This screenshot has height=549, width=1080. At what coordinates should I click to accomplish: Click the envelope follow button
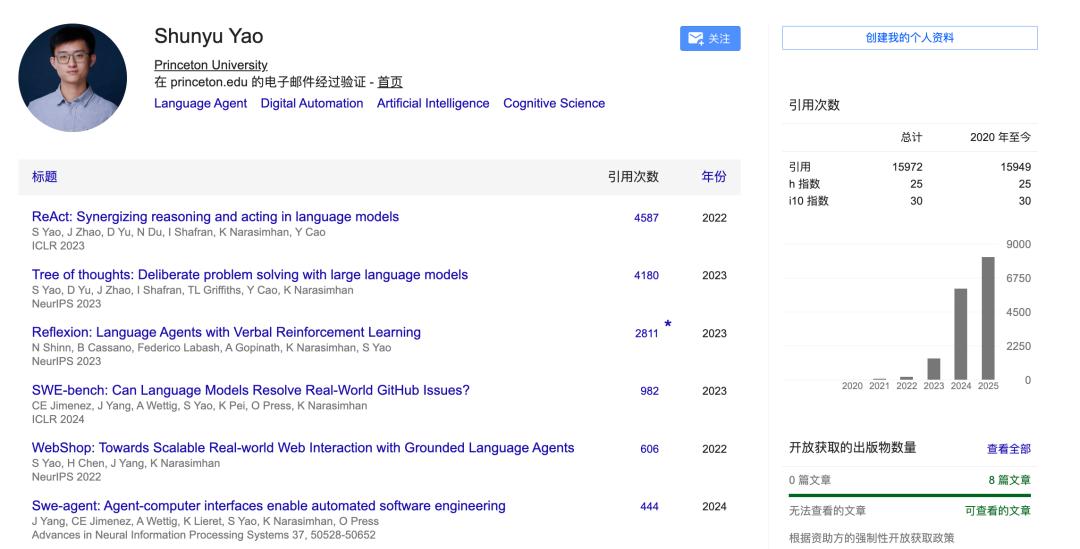(710, 39)
